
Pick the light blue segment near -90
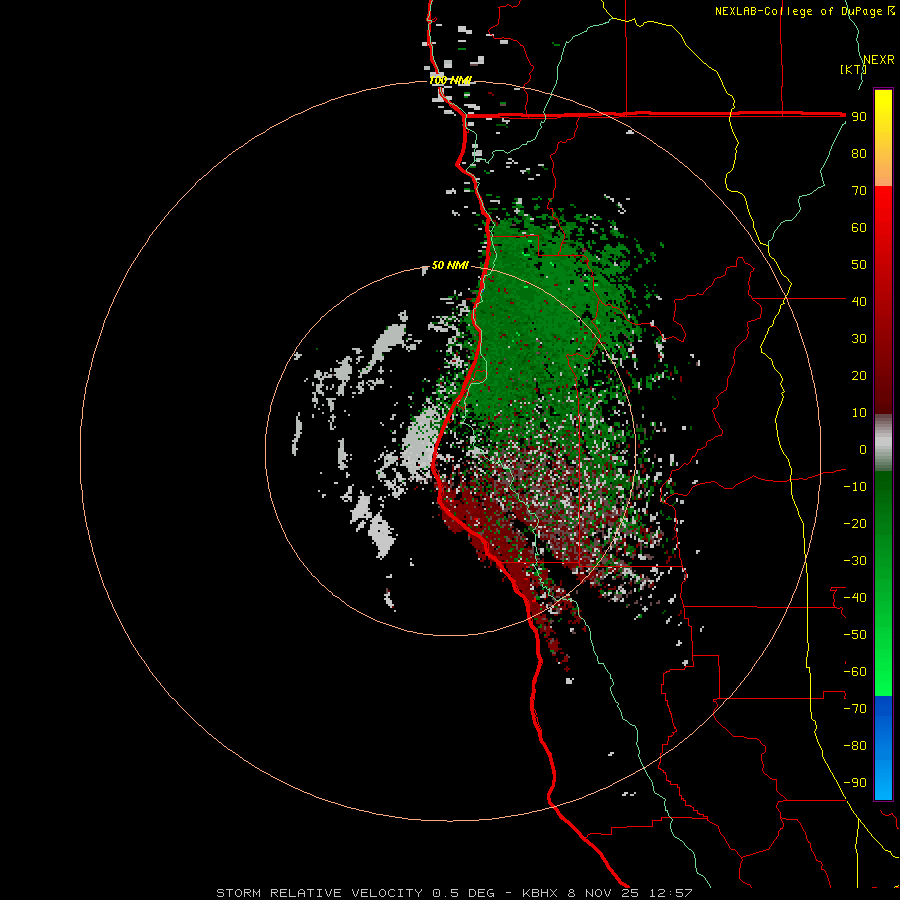883,781
